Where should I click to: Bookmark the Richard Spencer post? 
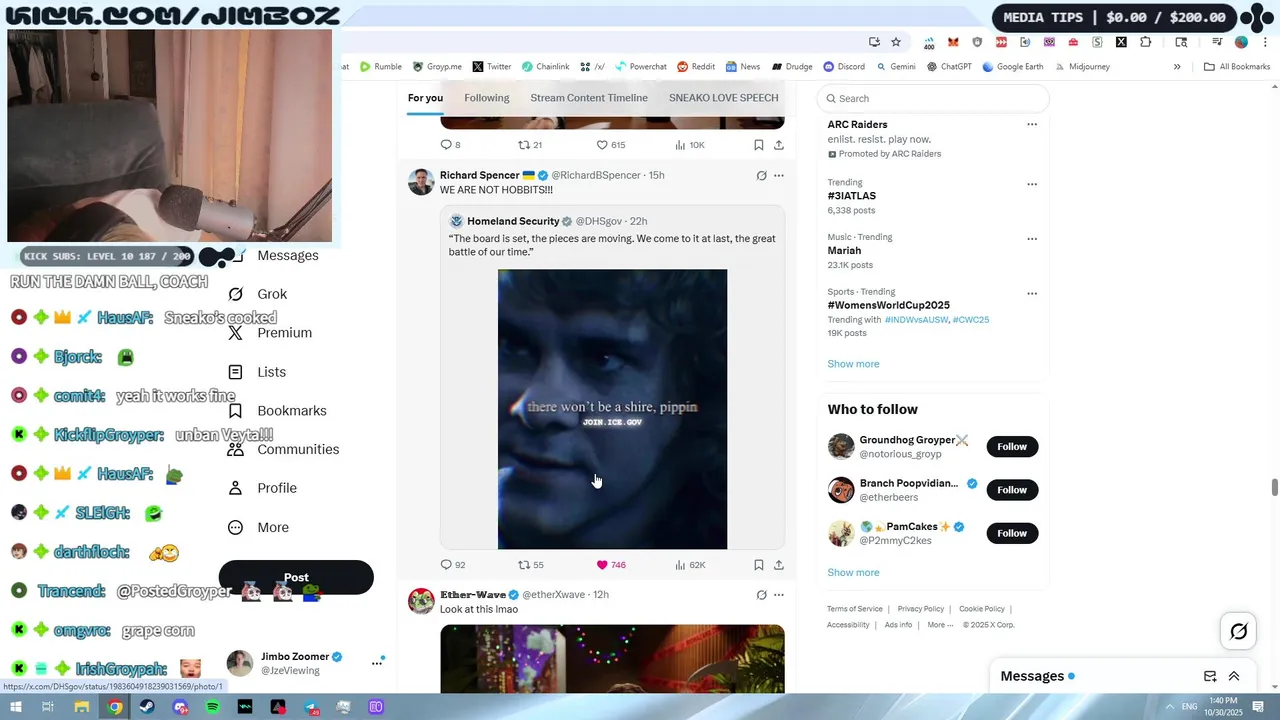pyautogui.click(x=759, y=565)
